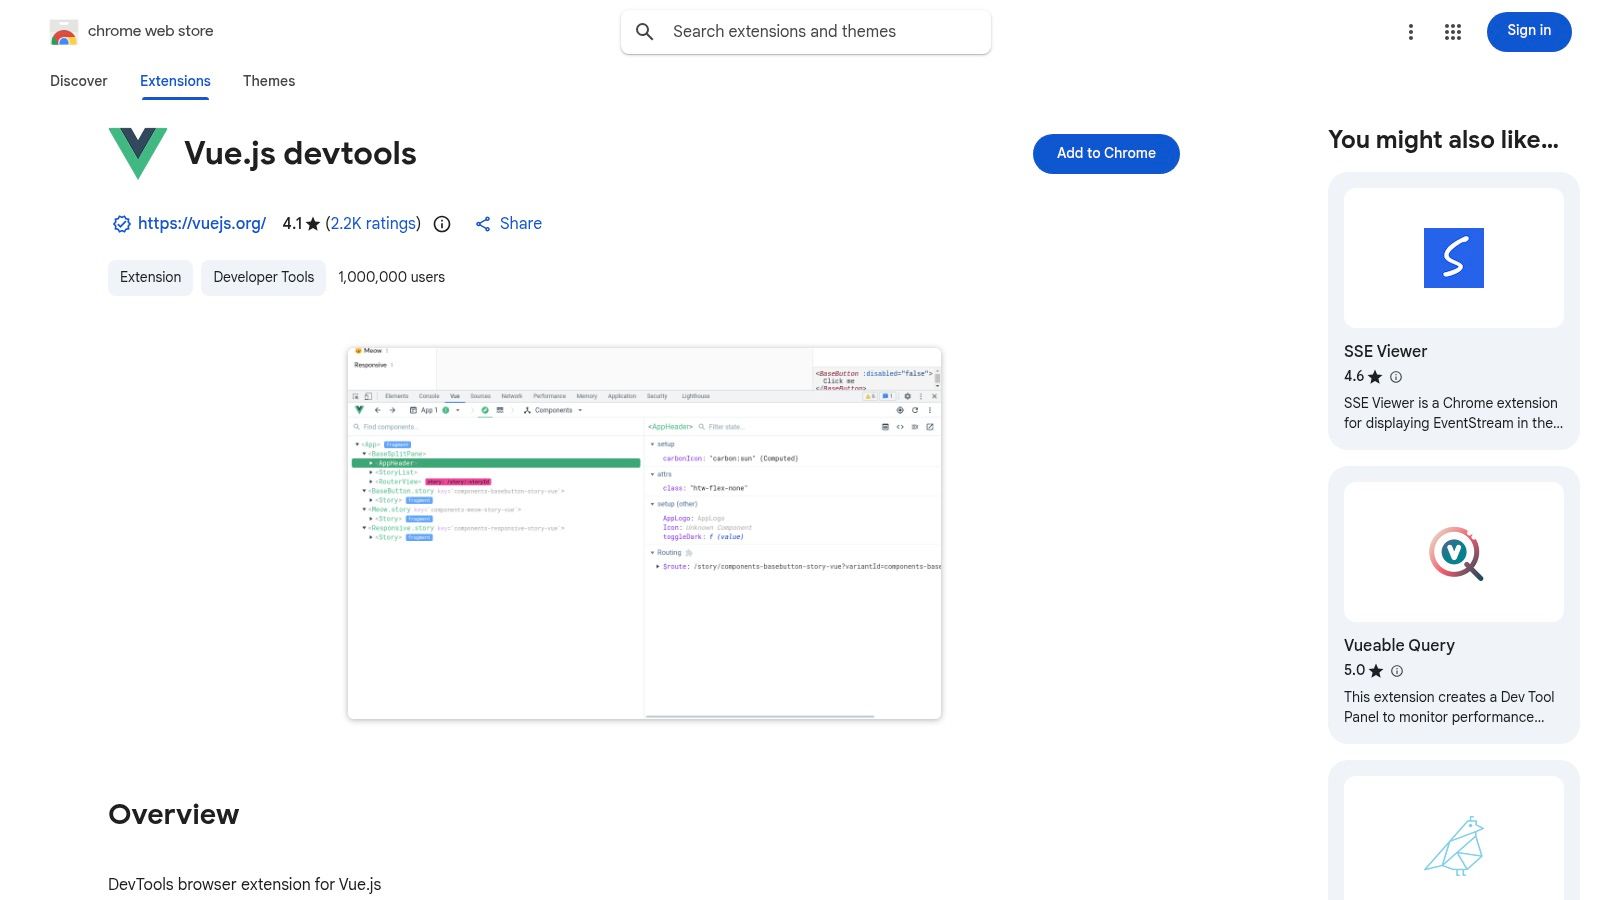Open the https://vuejs.org/ link
1600x900 pixels.
(x=201, y=223)
